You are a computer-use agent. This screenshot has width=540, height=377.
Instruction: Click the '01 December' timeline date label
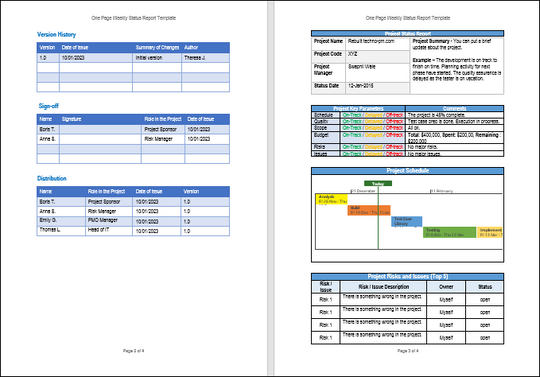tap(363, 191)
